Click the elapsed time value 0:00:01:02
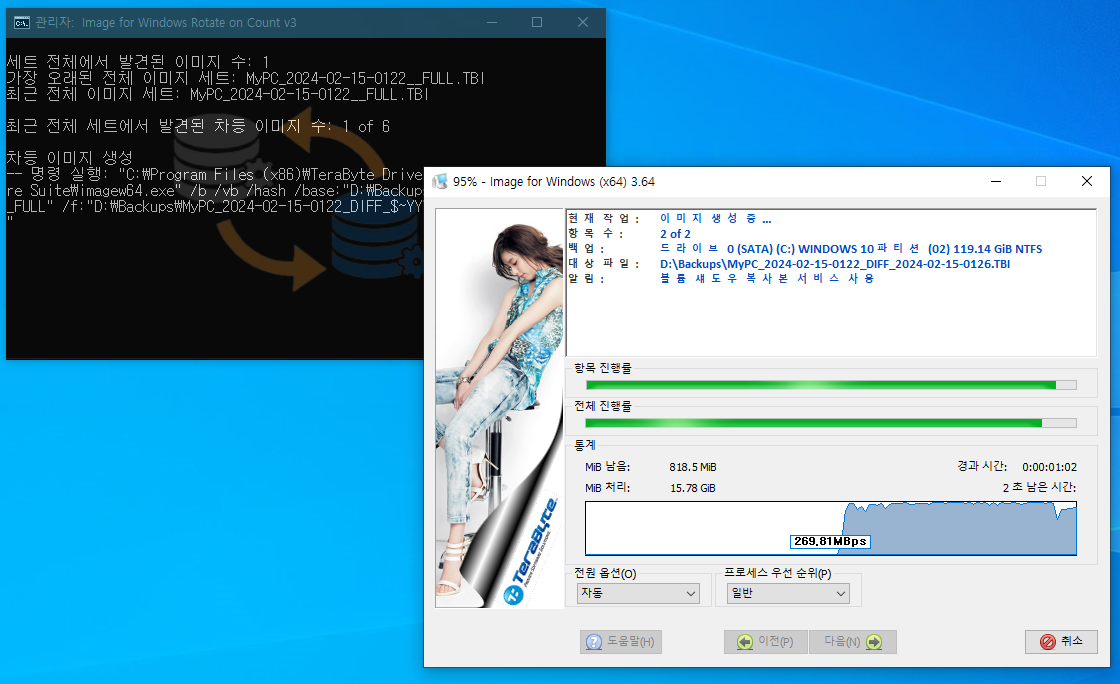Viewport: 1120px width, 684px height. [x=1049, y=467]
